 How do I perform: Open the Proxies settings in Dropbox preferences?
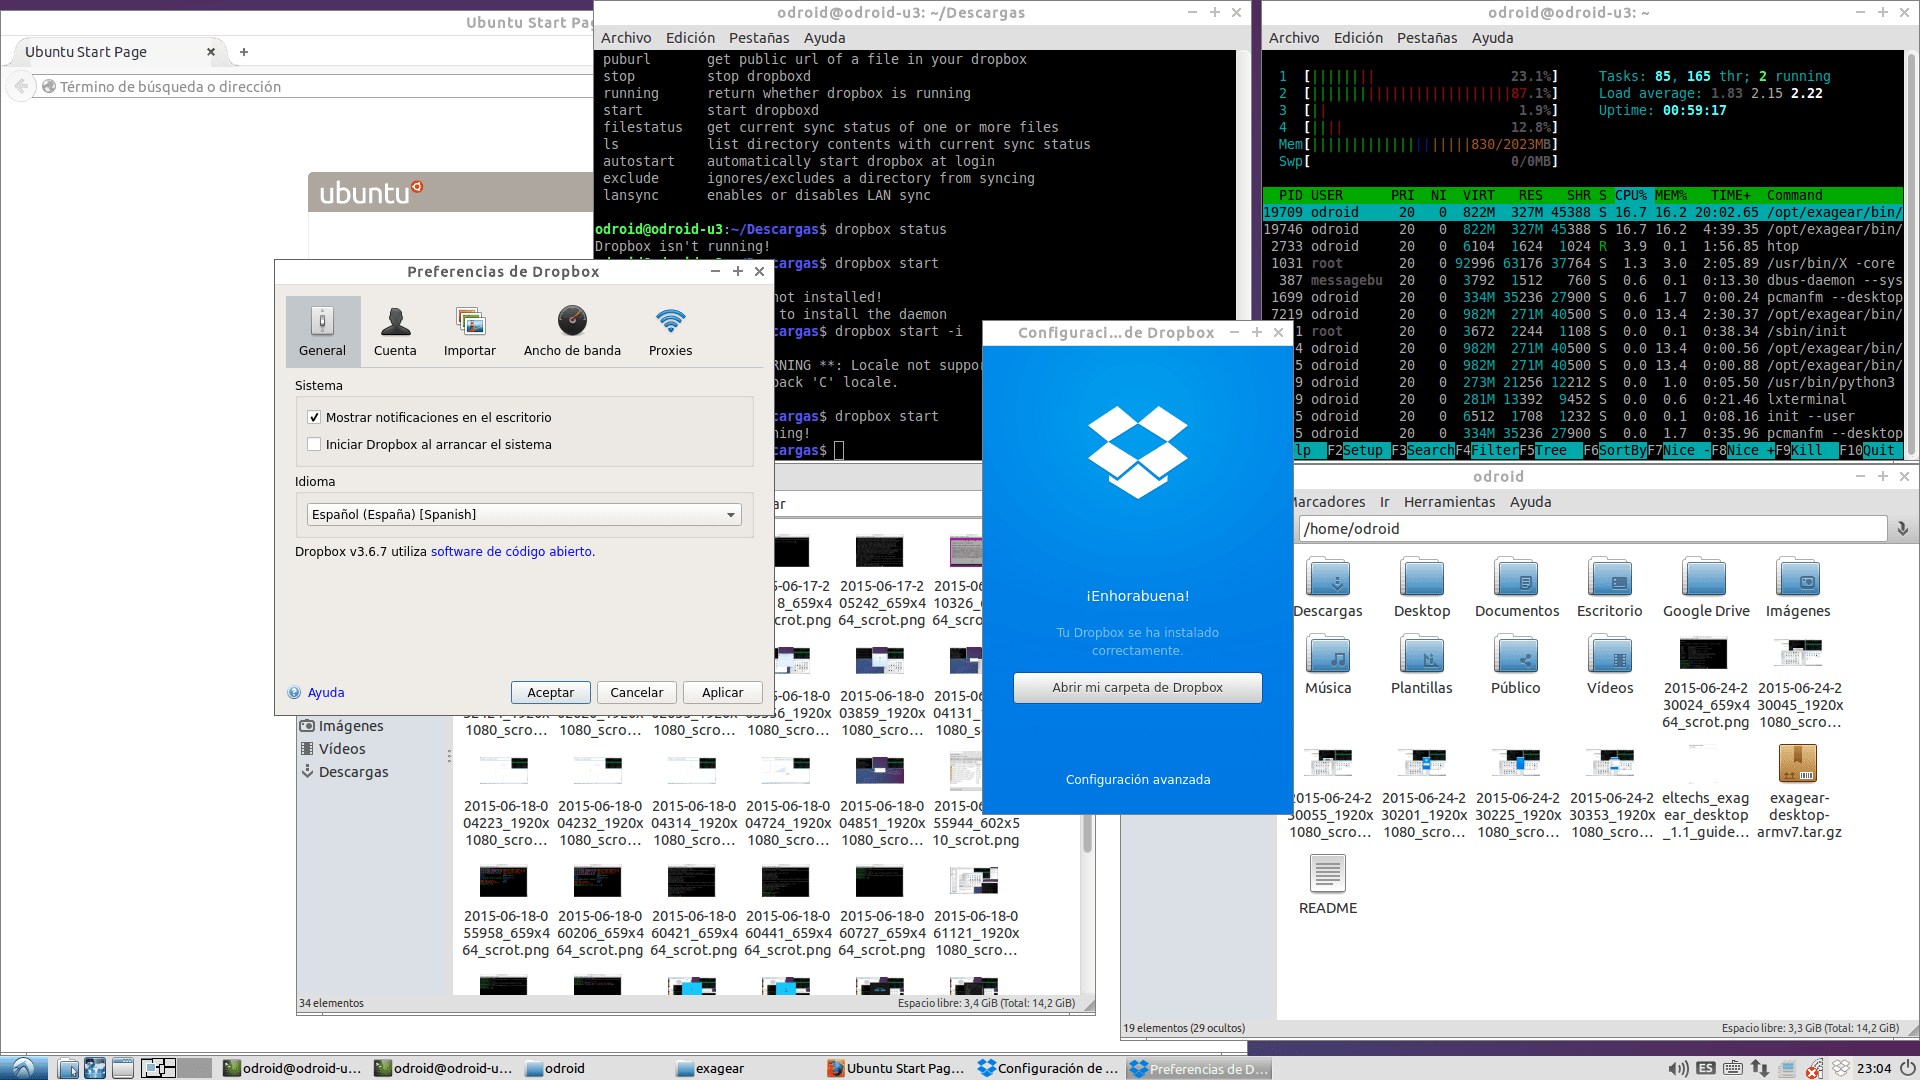coord(670,331)
